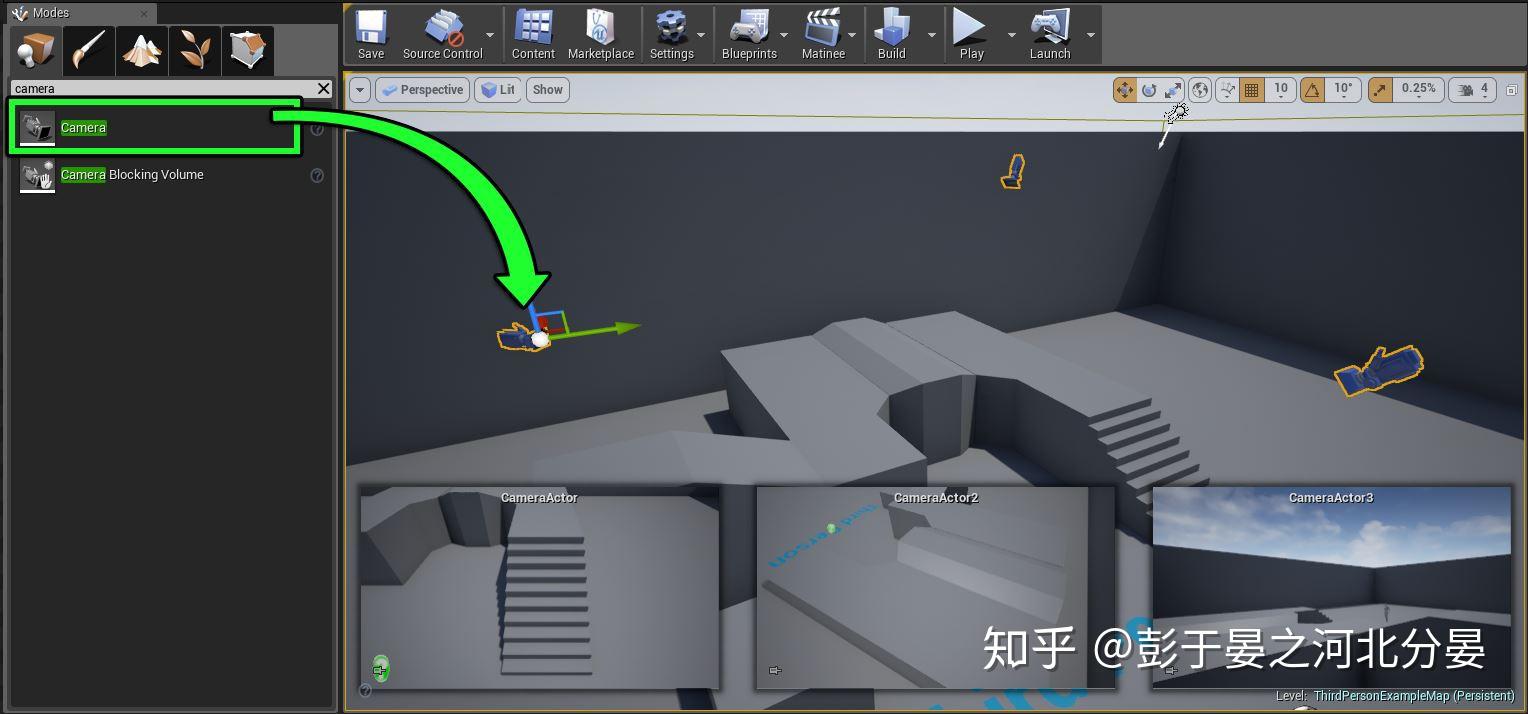Select the Paint mode brush icon
This screenshot has height=714, width=1528.
point(89,49)
